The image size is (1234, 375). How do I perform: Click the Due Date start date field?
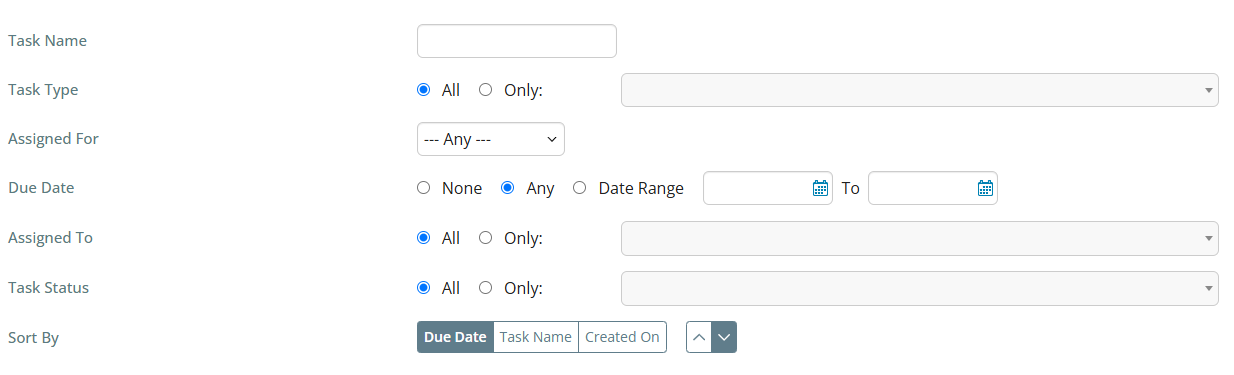[768, 188]
